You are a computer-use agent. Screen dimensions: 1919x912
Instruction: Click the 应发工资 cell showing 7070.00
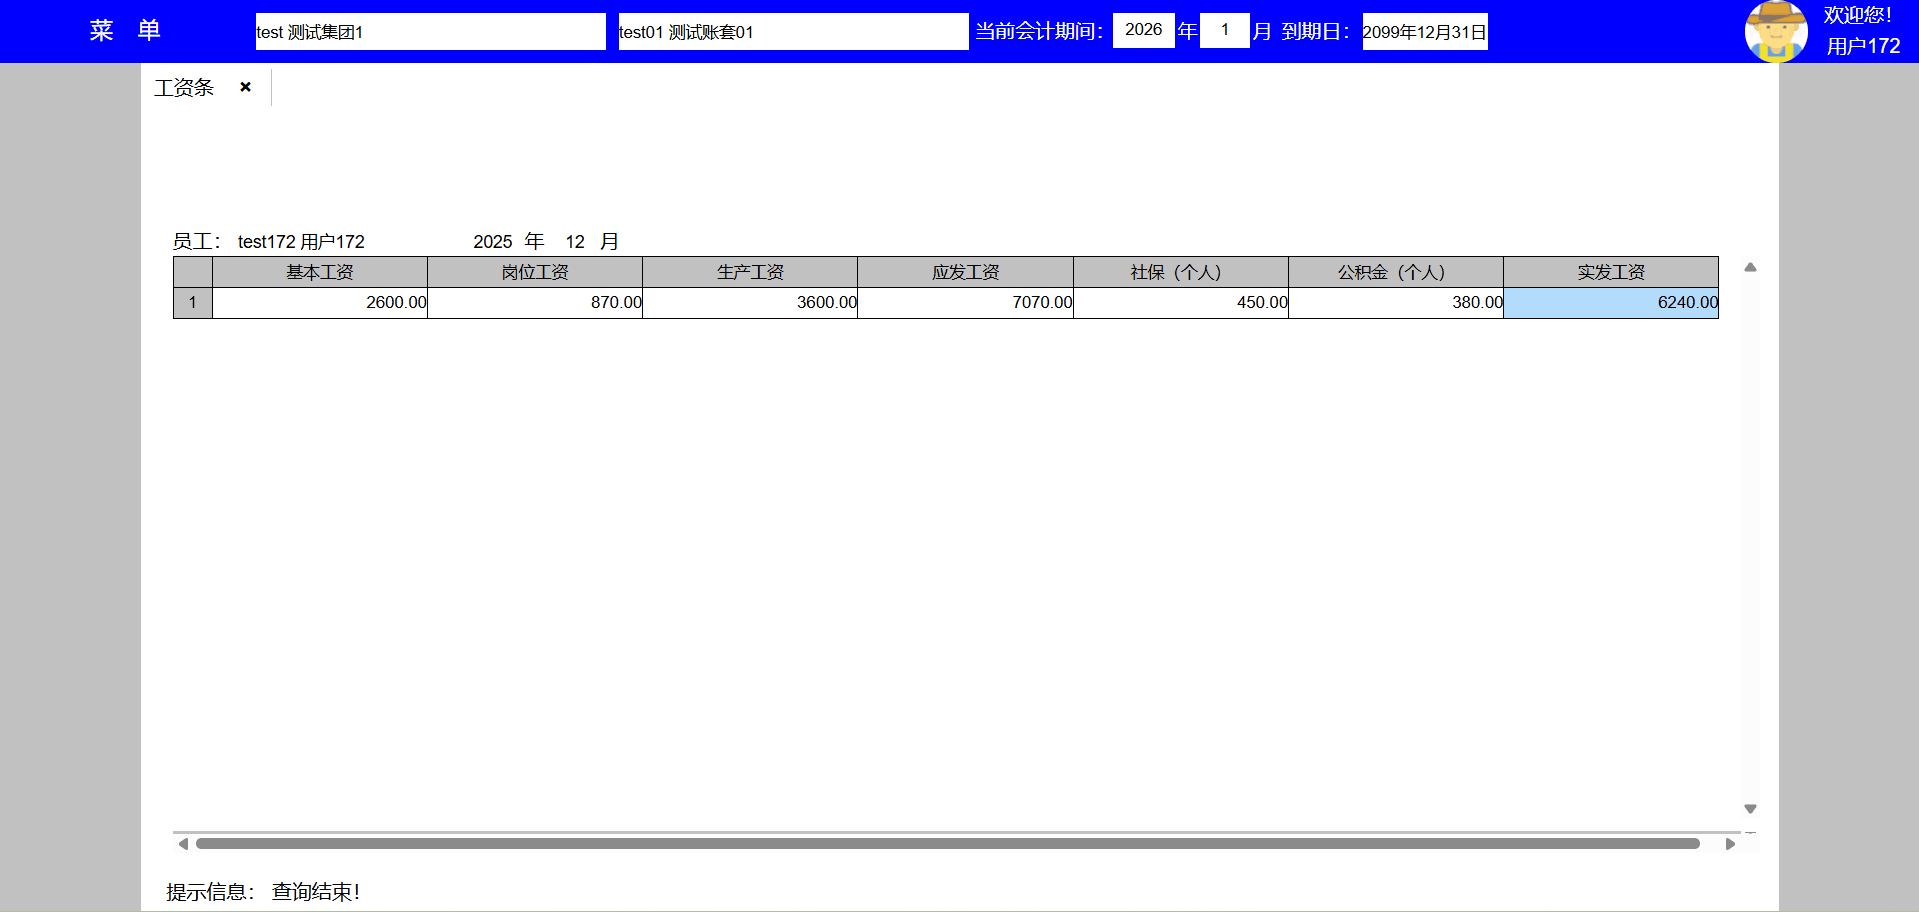pyautogui.click(x=965, y=303)
